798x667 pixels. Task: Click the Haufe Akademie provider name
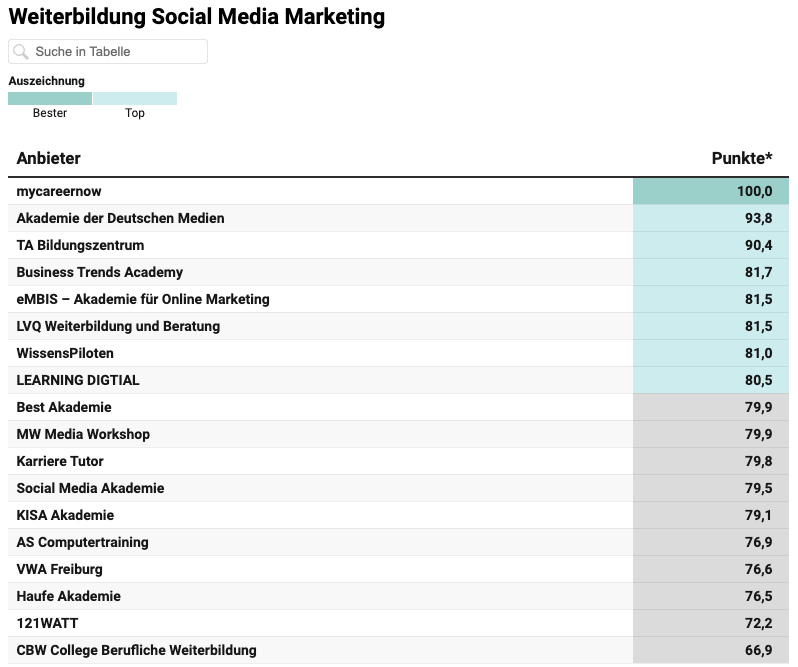coord(69,596)
